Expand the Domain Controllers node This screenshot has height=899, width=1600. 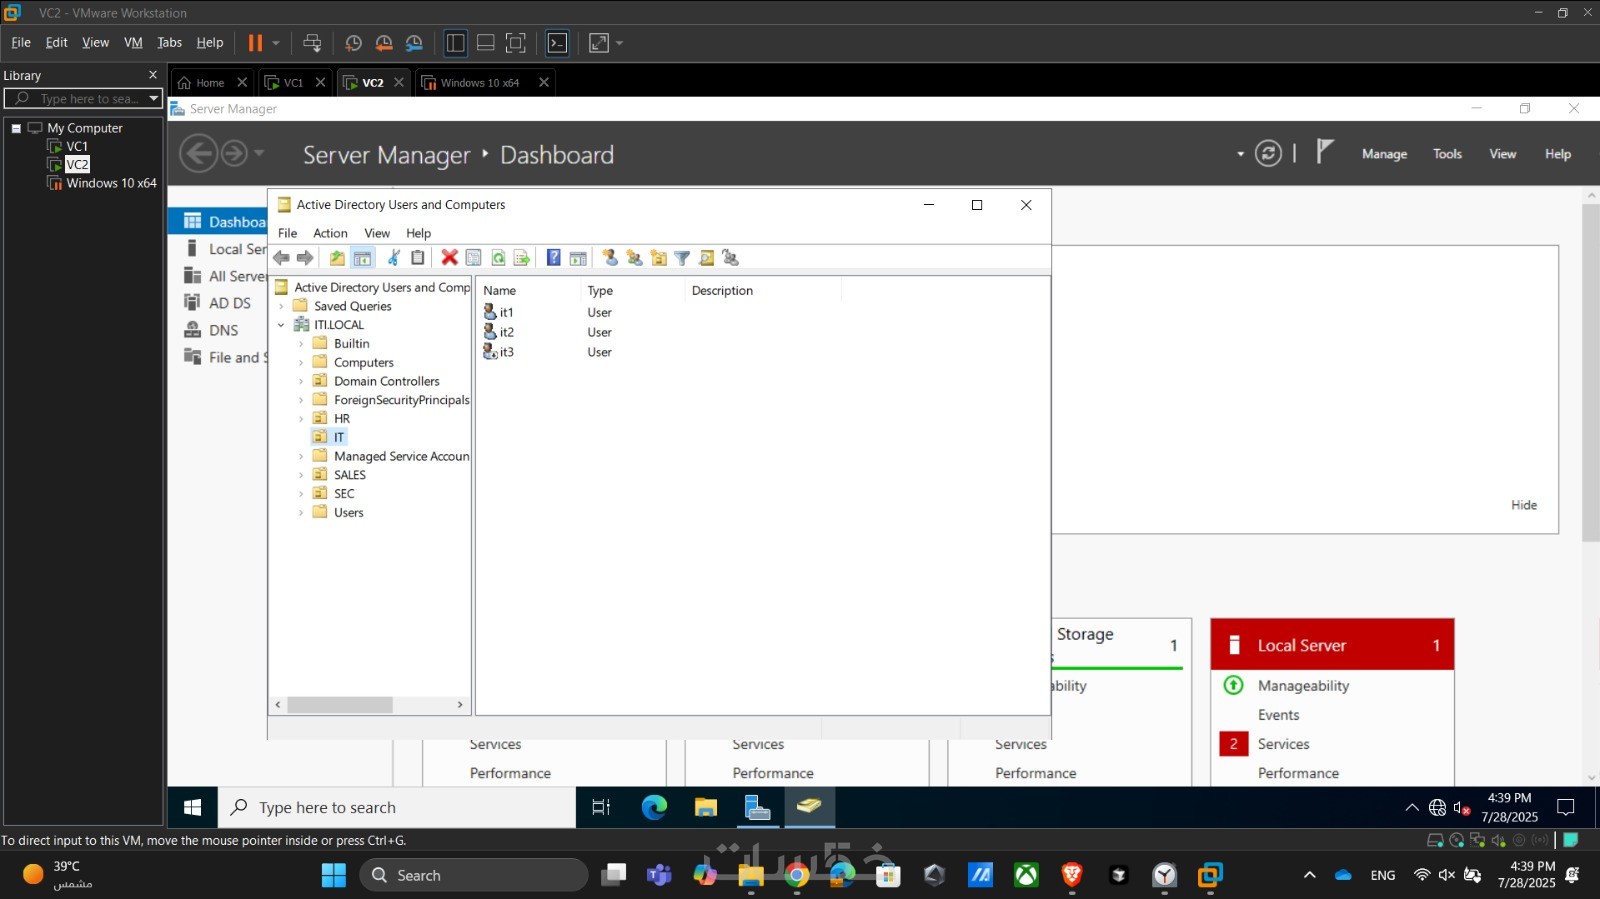301,382
